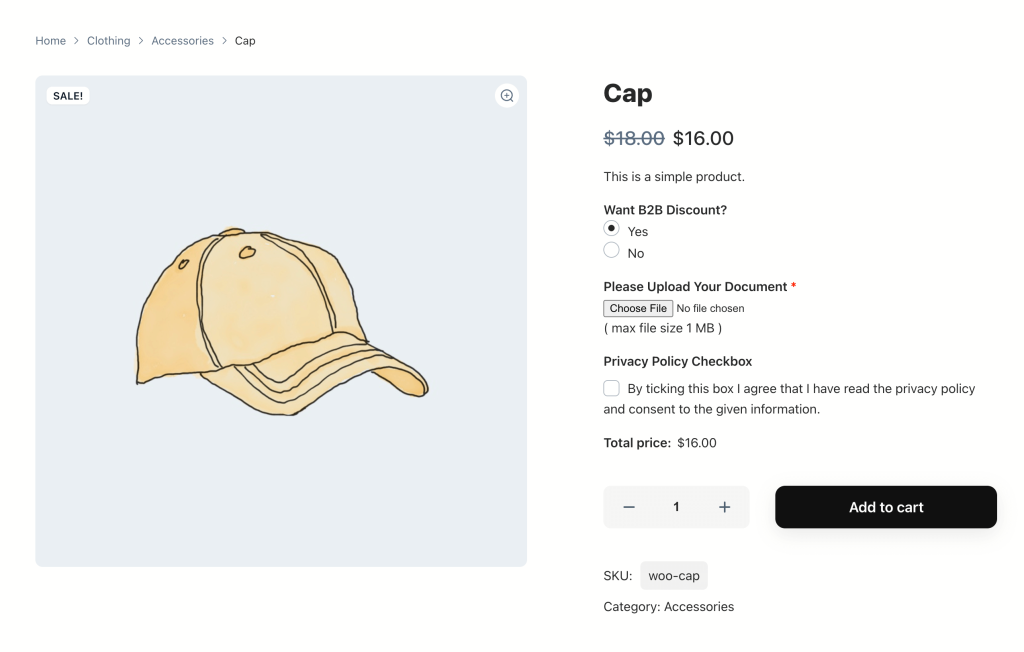Open the image zoom magnifier icon
Viewport: 1024px width, 652px height.
507,96
